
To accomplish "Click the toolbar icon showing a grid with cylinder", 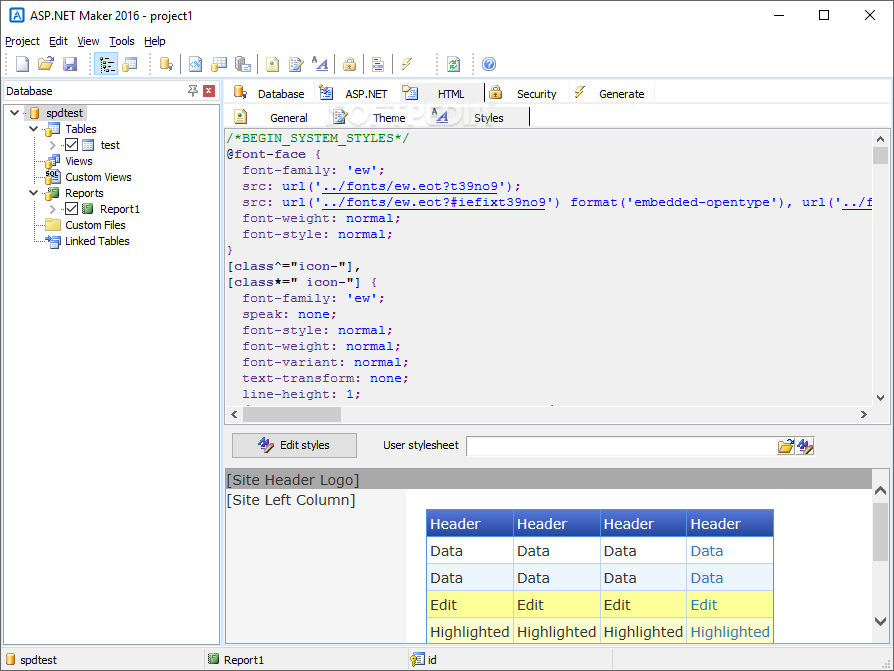I will 219,64.
